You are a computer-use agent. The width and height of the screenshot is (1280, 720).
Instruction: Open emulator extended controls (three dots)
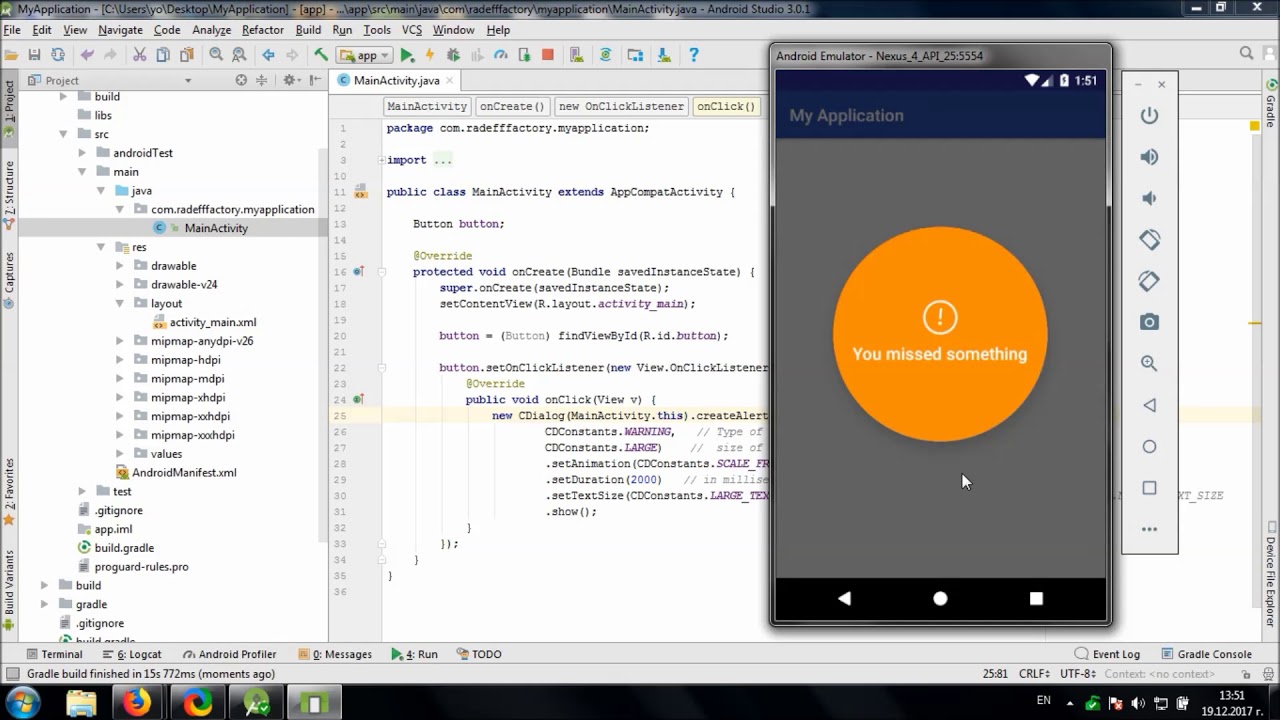tap(1149, 529)
